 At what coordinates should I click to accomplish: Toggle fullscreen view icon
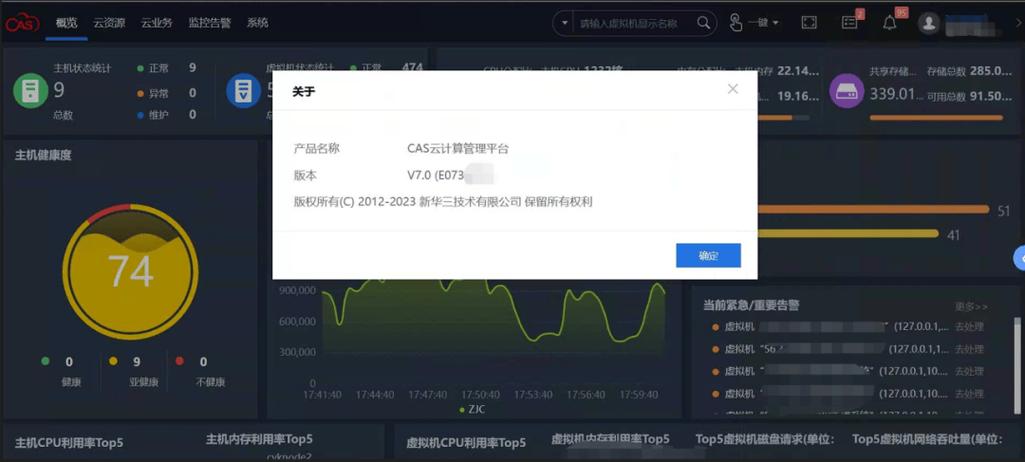pyautogui.click(x=809, y=23)
